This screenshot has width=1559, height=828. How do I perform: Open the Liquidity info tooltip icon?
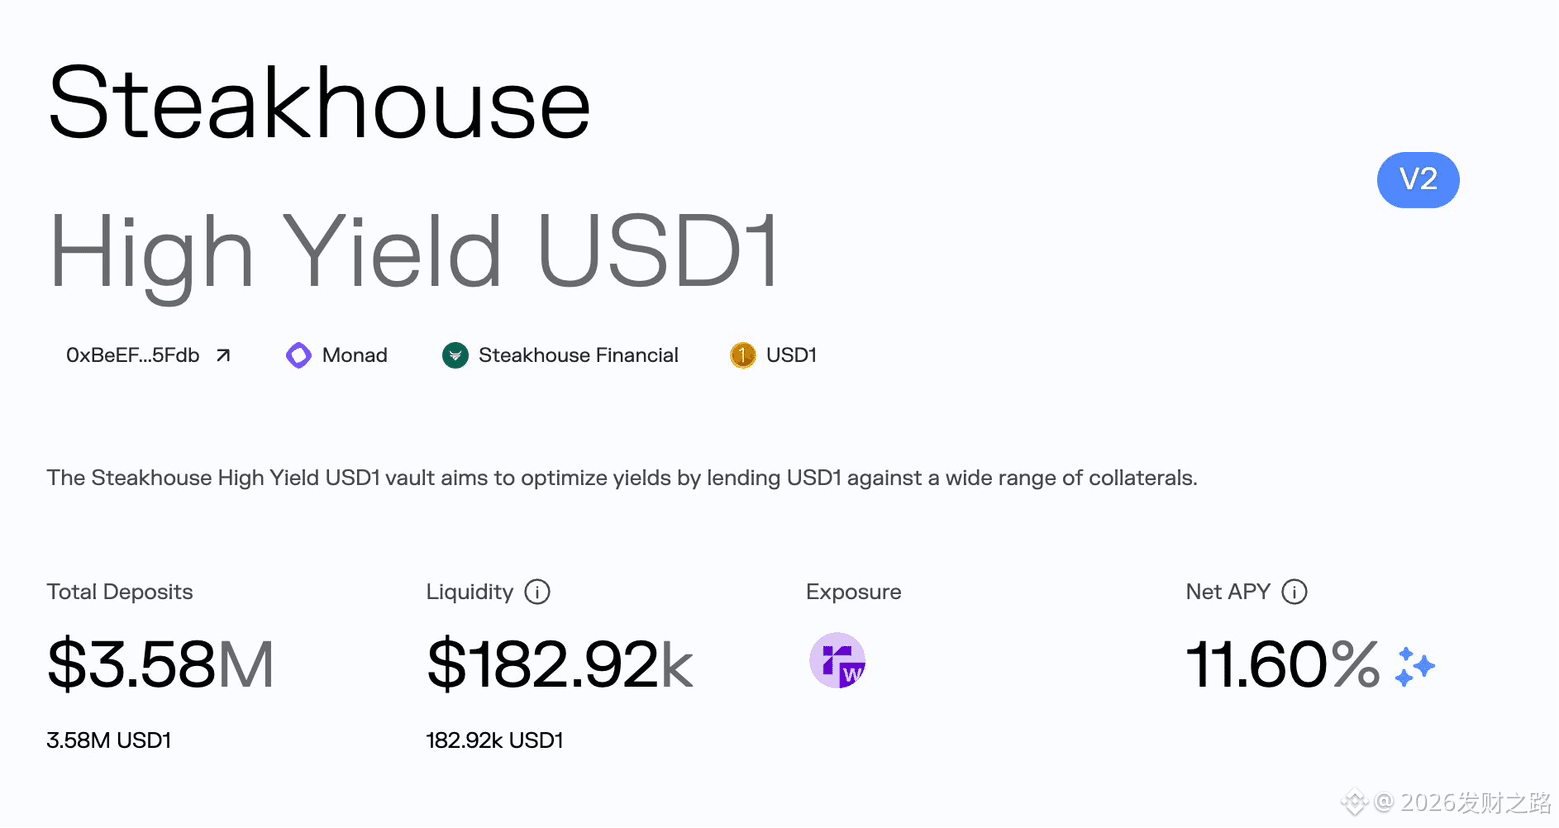coord(537,592)
